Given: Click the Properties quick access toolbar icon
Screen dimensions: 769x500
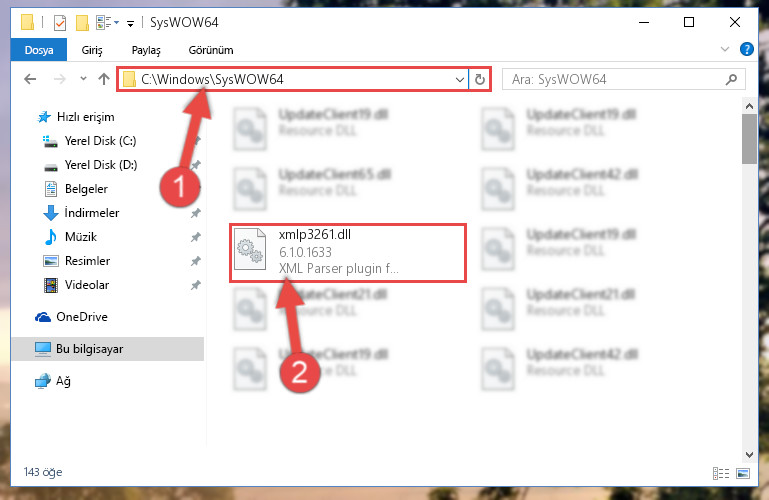Looking at the screenshot, I should click(60, 23).
